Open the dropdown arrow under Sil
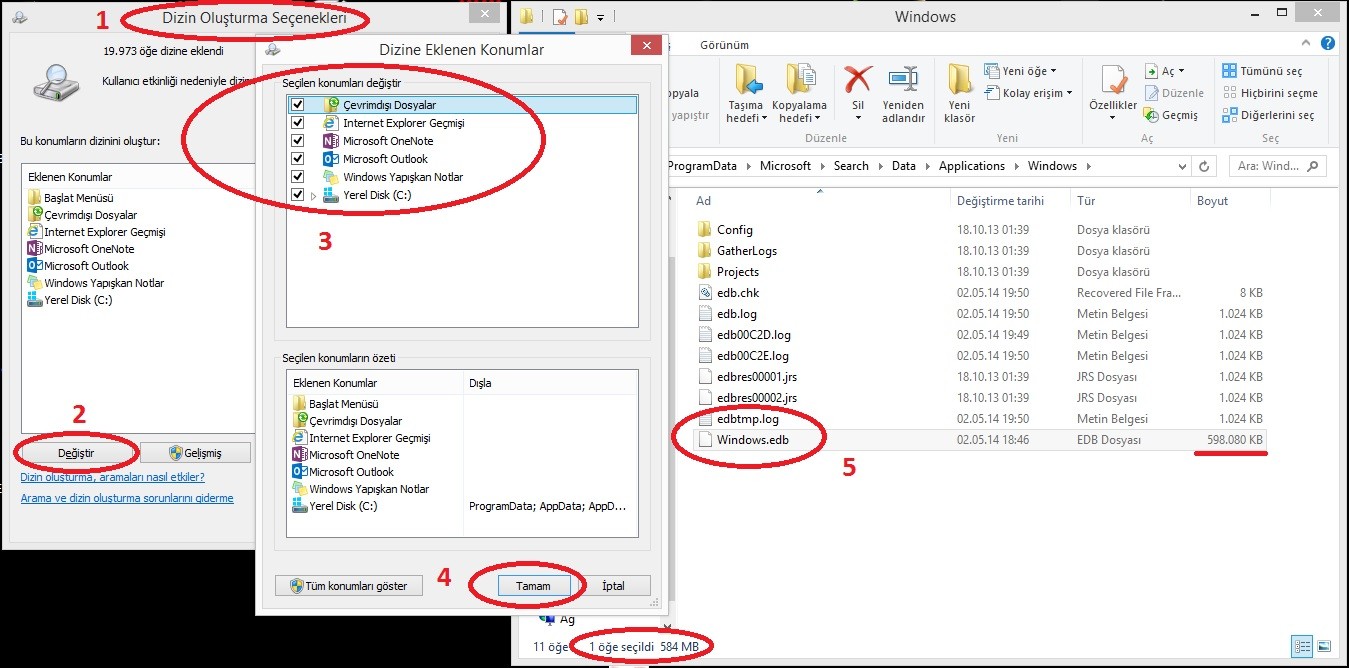 point(857,118)
